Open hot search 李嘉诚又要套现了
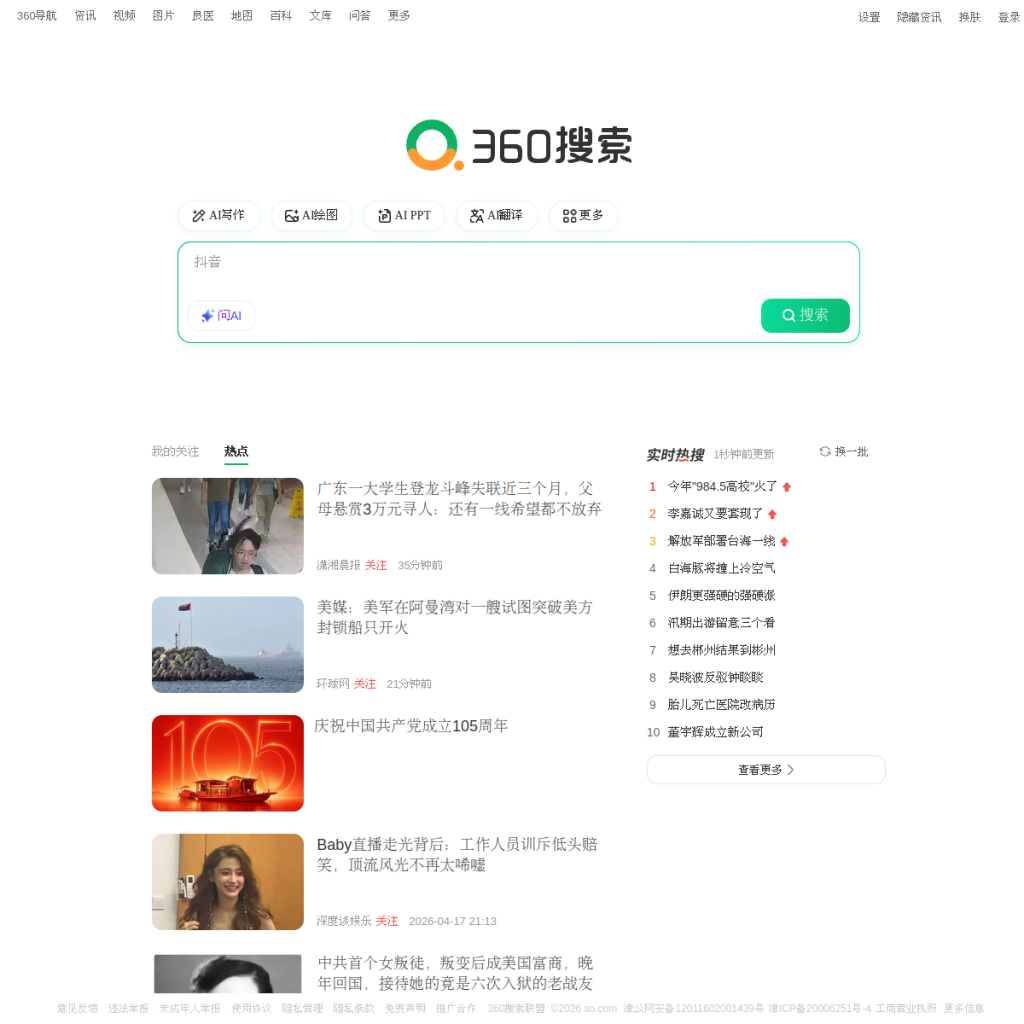 coord(715,514)
